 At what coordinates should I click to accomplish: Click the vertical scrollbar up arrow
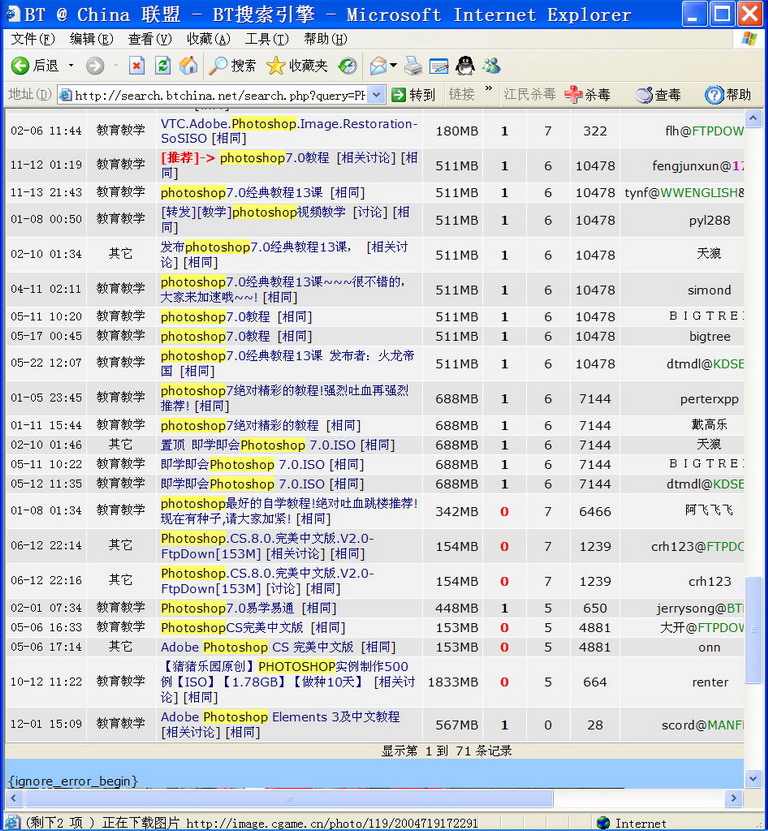(x=753, y=118)
